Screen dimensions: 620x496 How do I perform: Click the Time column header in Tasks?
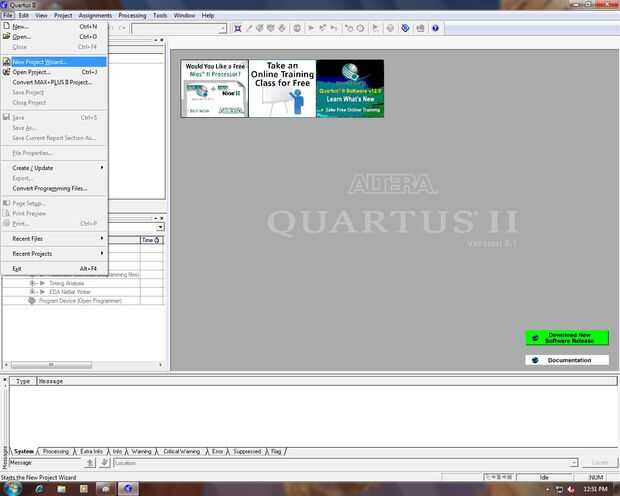[x=151, y=240]
